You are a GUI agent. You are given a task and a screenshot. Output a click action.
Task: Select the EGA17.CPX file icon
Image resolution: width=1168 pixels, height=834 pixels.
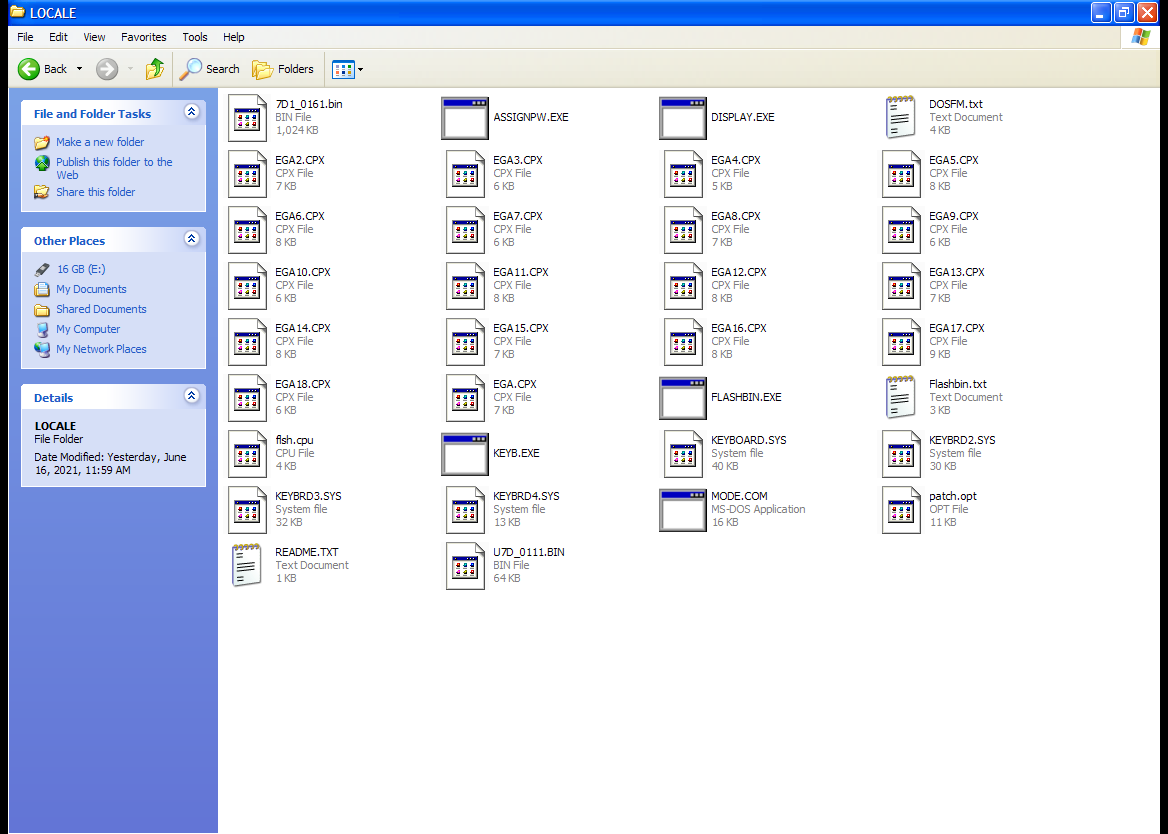901,342
